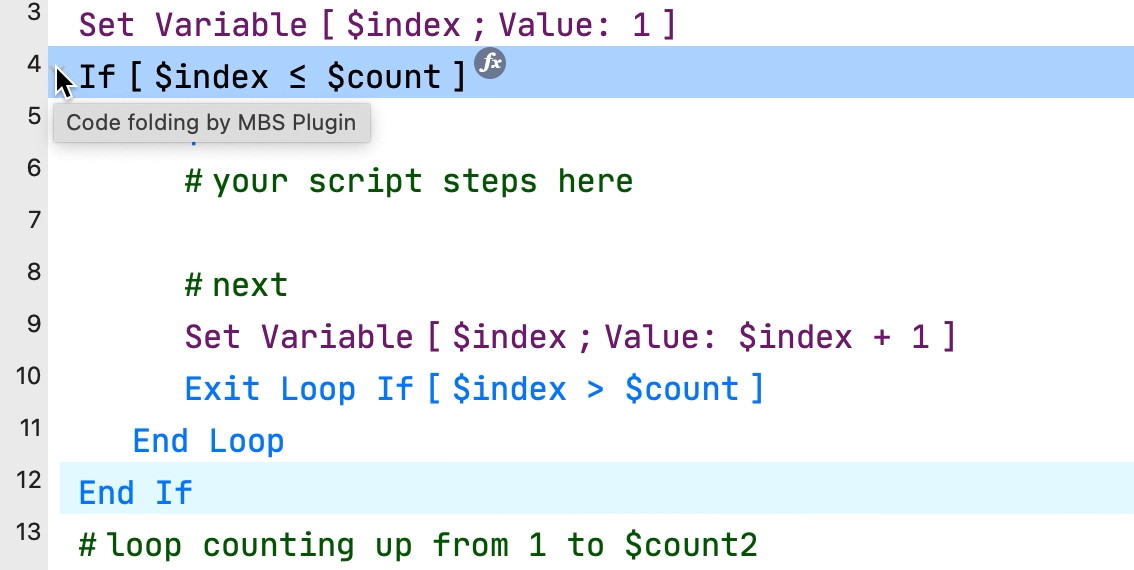The image size is (1134, 570).
Task: Open the fx calculation icon on line 4
Action: 490,63
